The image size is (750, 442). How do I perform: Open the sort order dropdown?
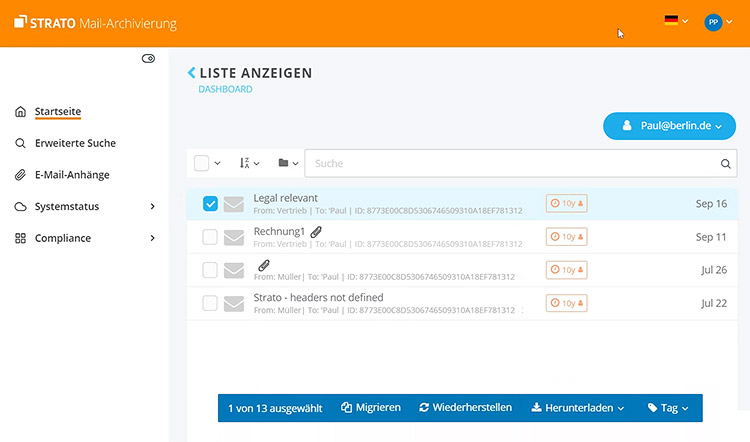pyautogui.click(x=249, y=163)
